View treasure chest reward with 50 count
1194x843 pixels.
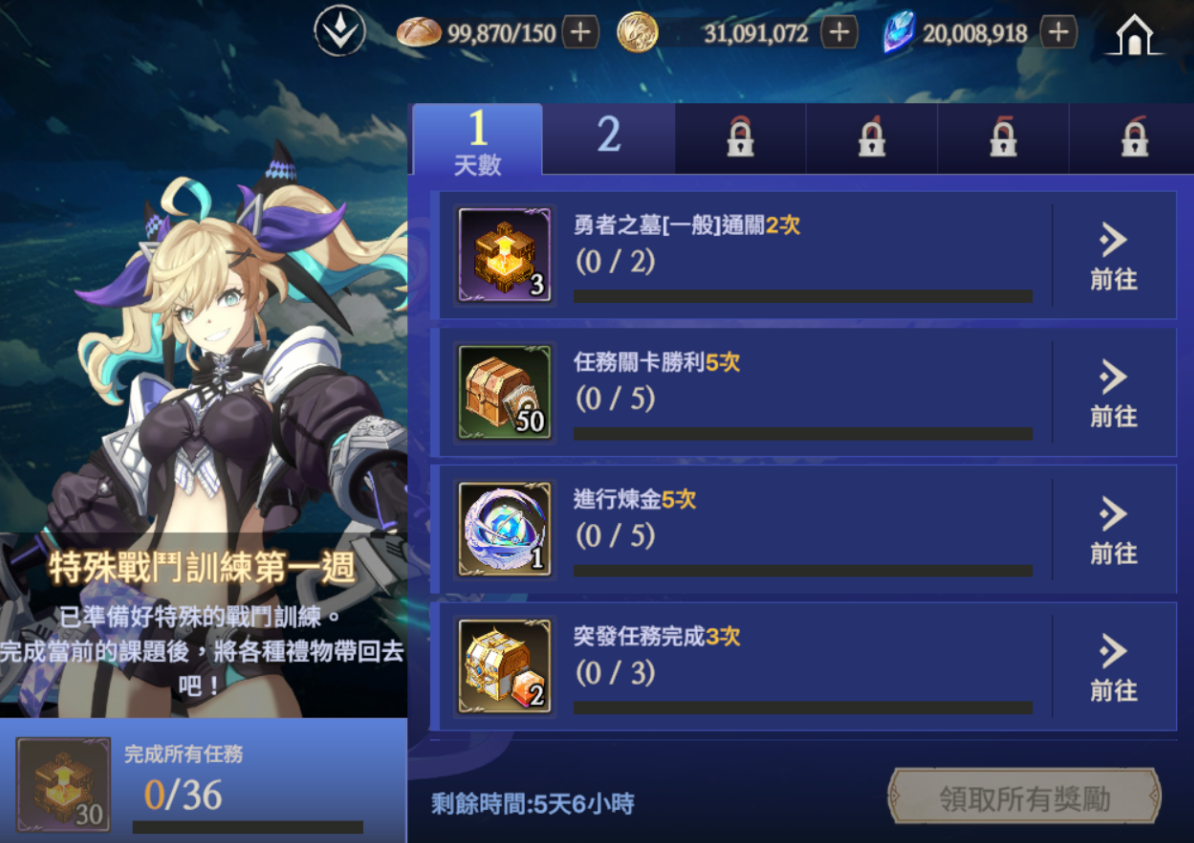click(x=504, y=392)
